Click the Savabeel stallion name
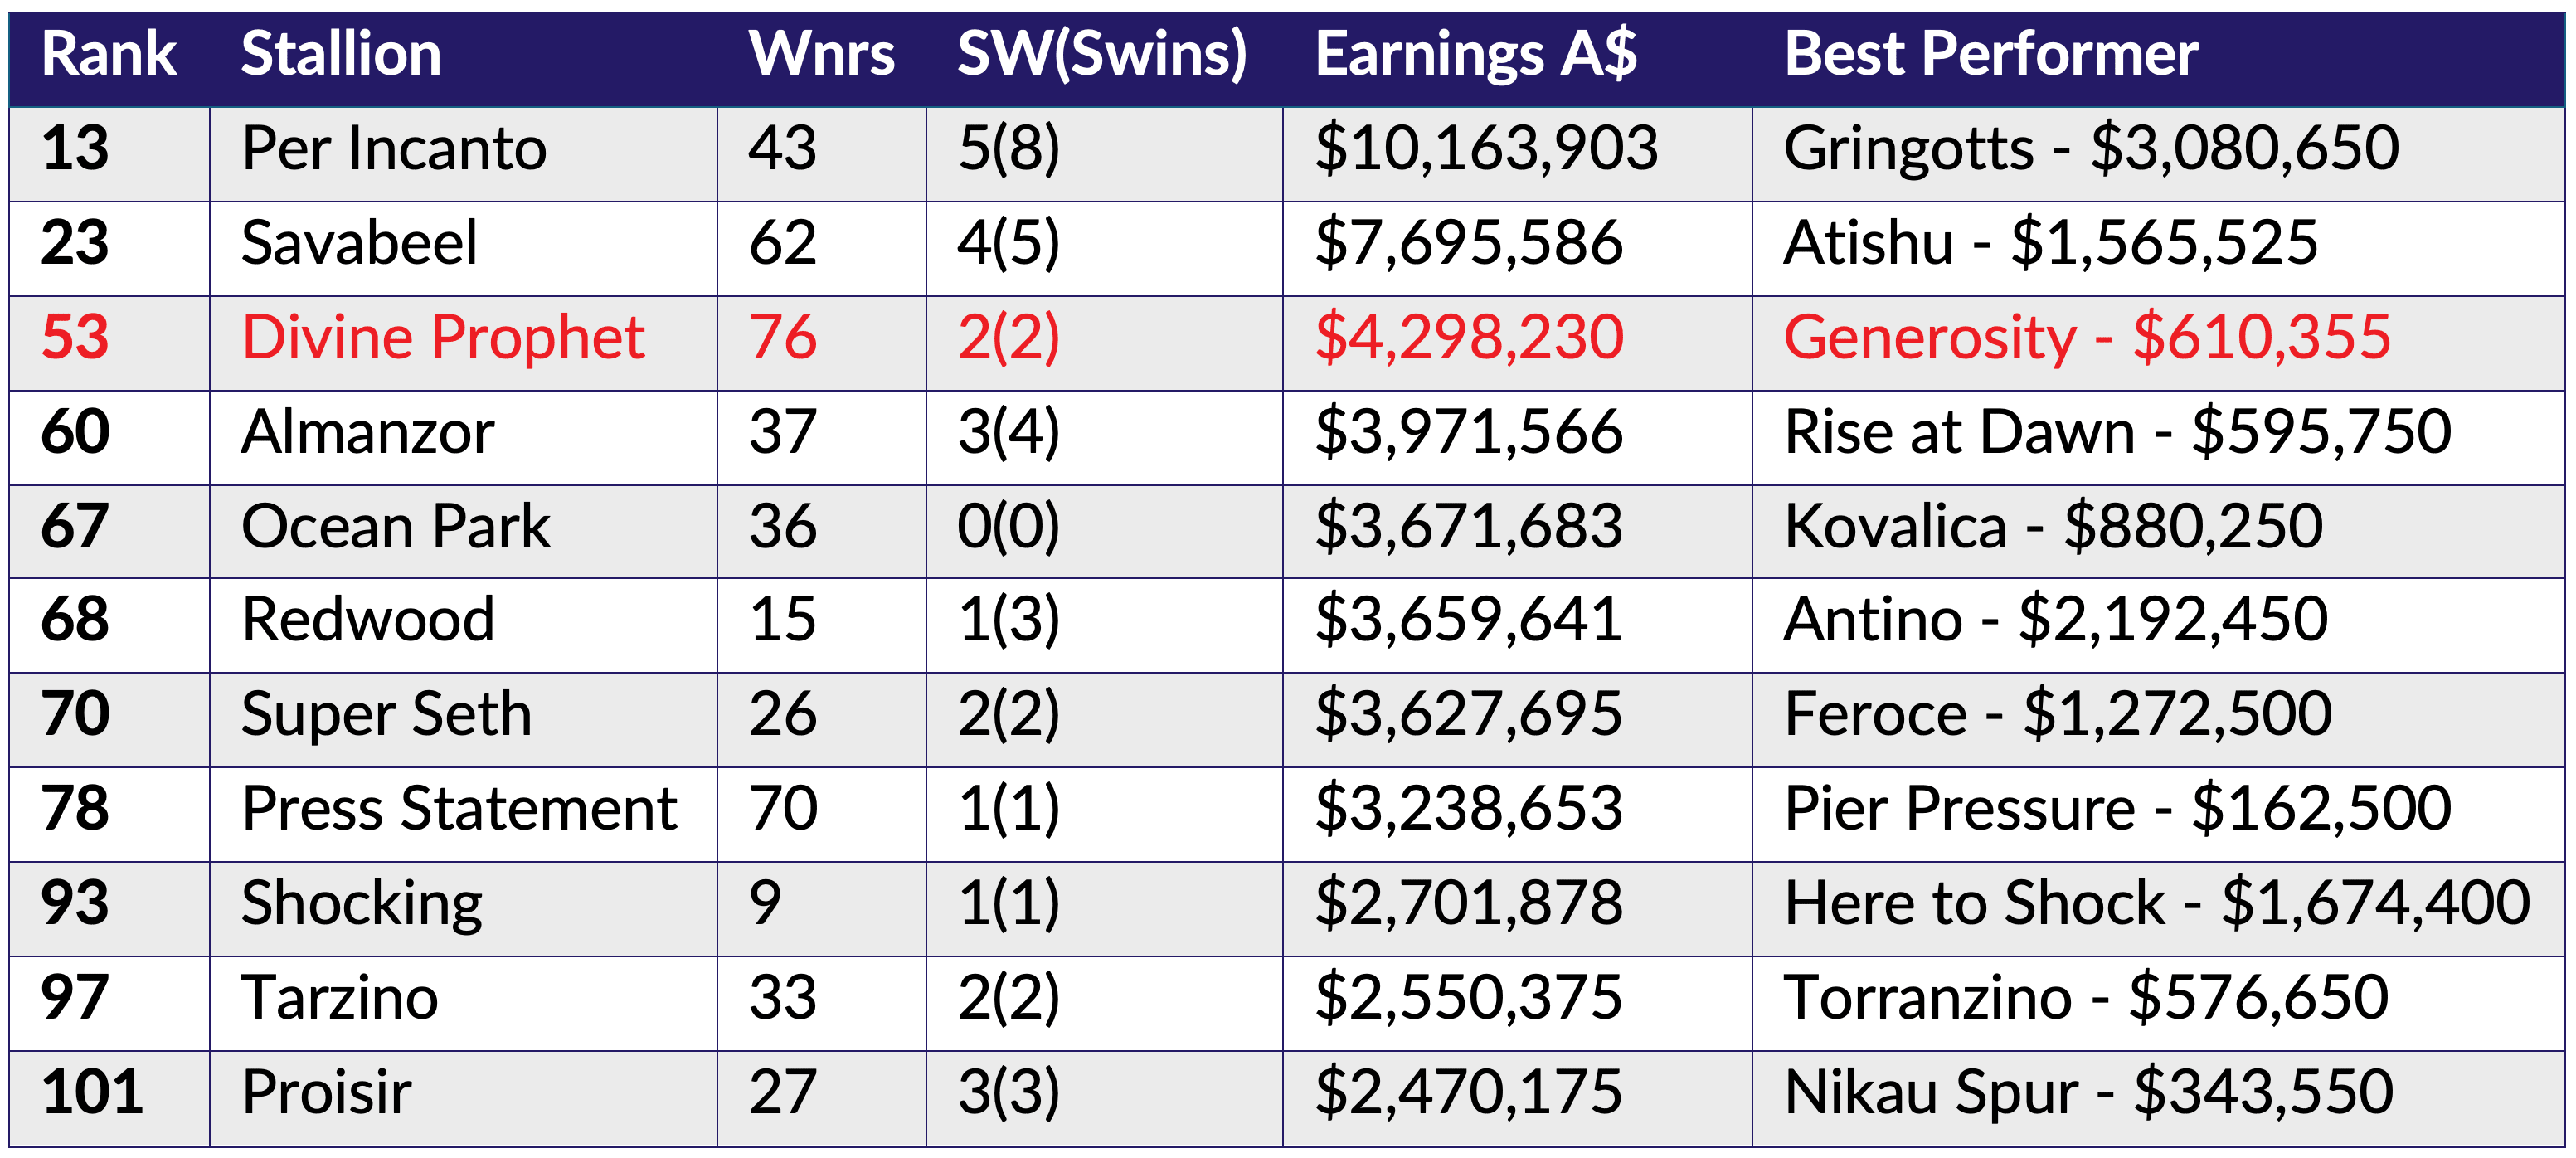Viewport: 2576px width, 1158px height. tap(359, 243)
